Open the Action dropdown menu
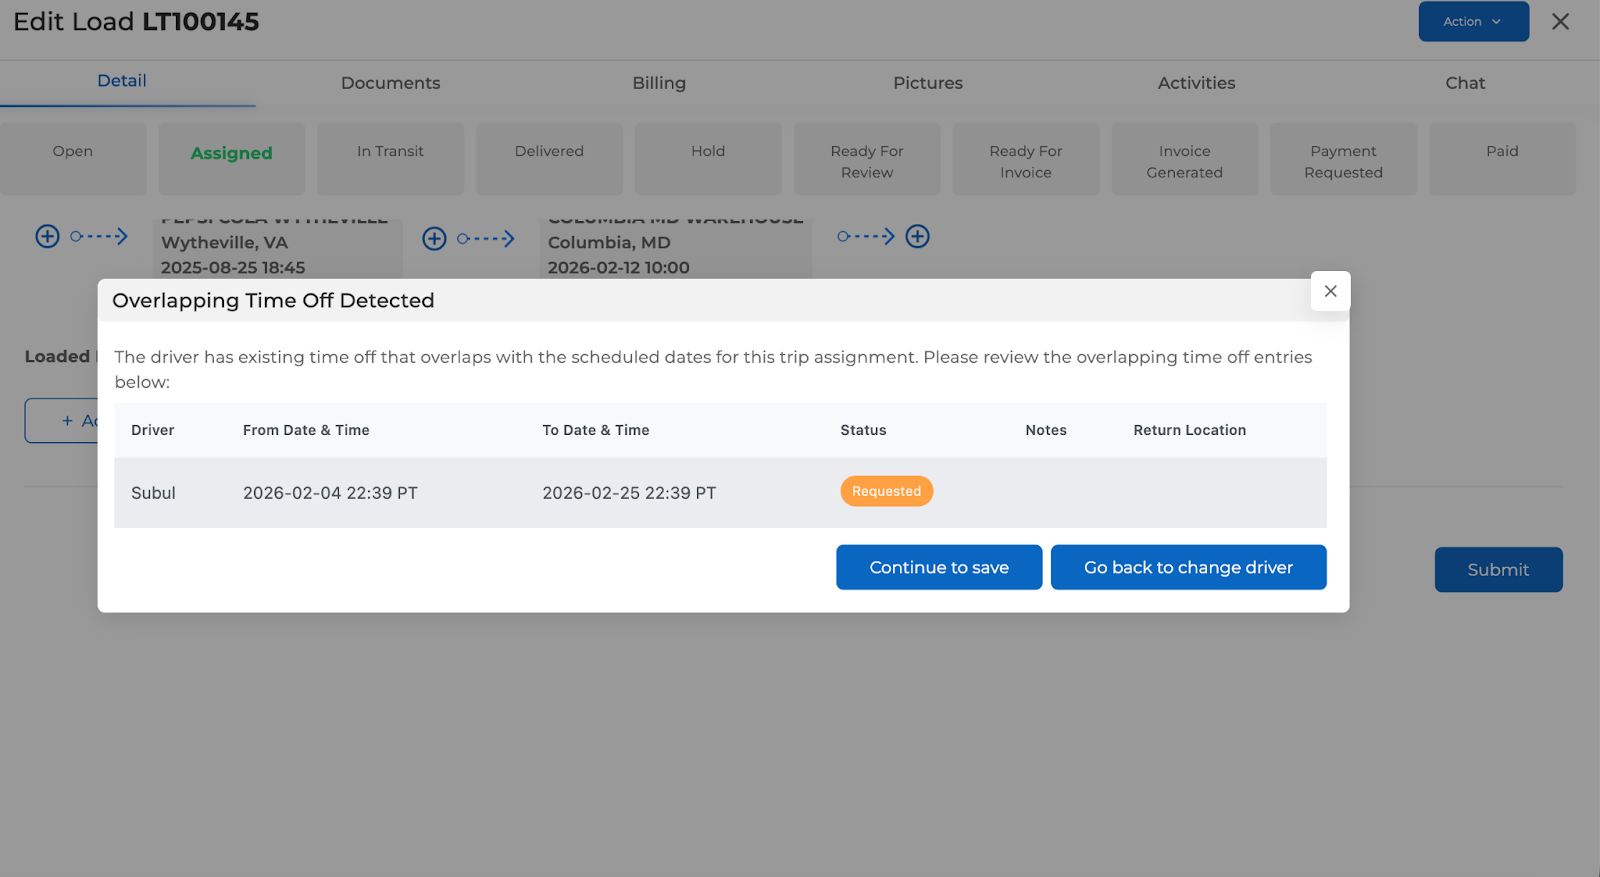1600x877 pixels. 1473,21
